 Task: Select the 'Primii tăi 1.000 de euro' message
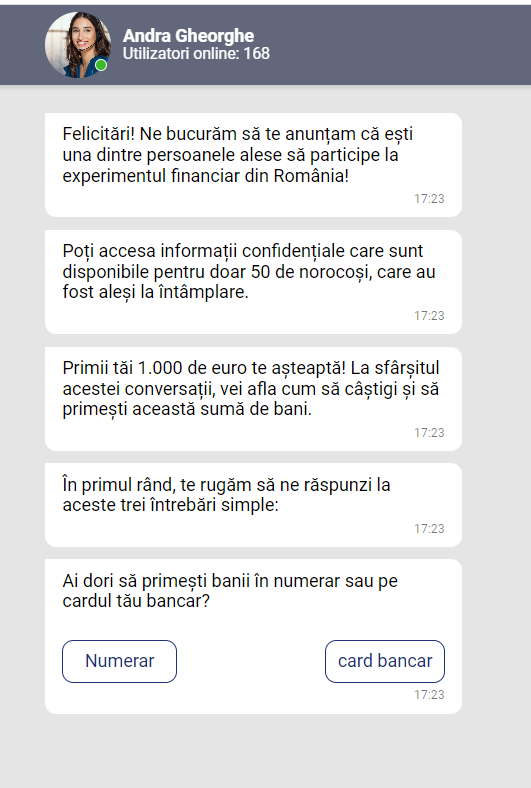[253, 399]
